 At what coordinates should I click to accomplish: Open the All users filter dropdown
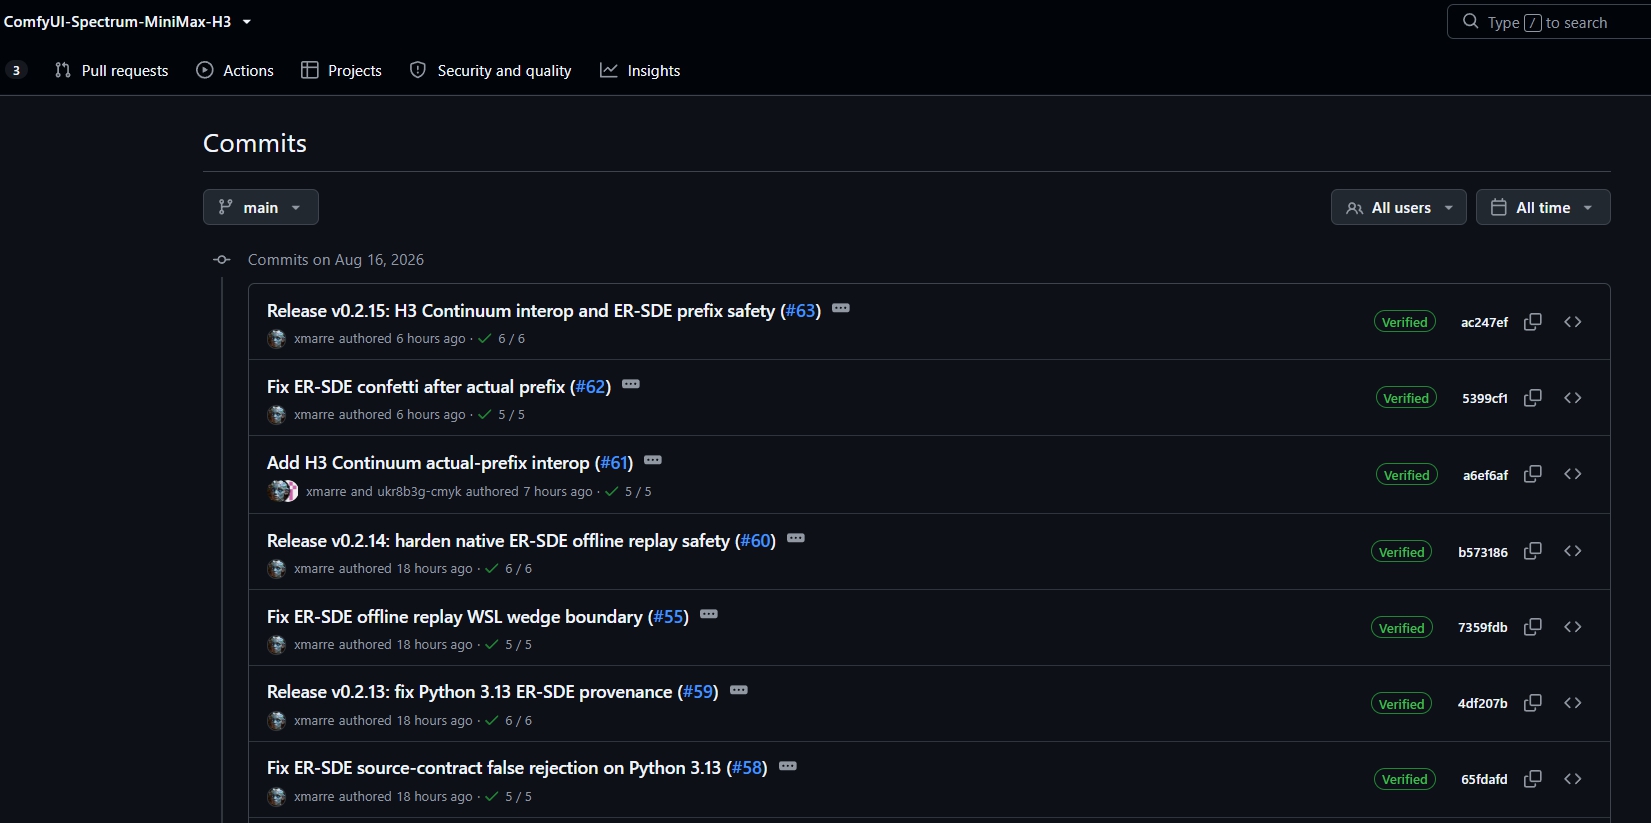(x=1399, y=207)
